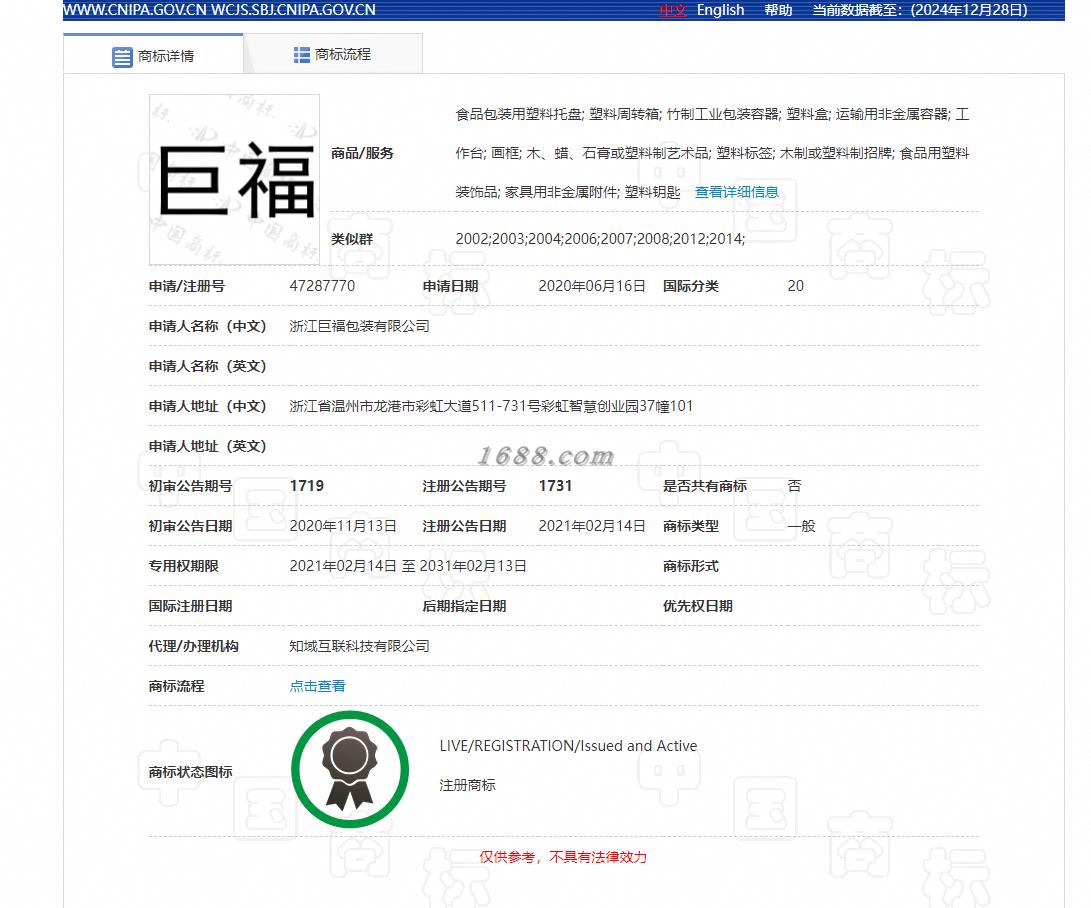
Task: Select the applicant address text
Action: coord(491,406)
